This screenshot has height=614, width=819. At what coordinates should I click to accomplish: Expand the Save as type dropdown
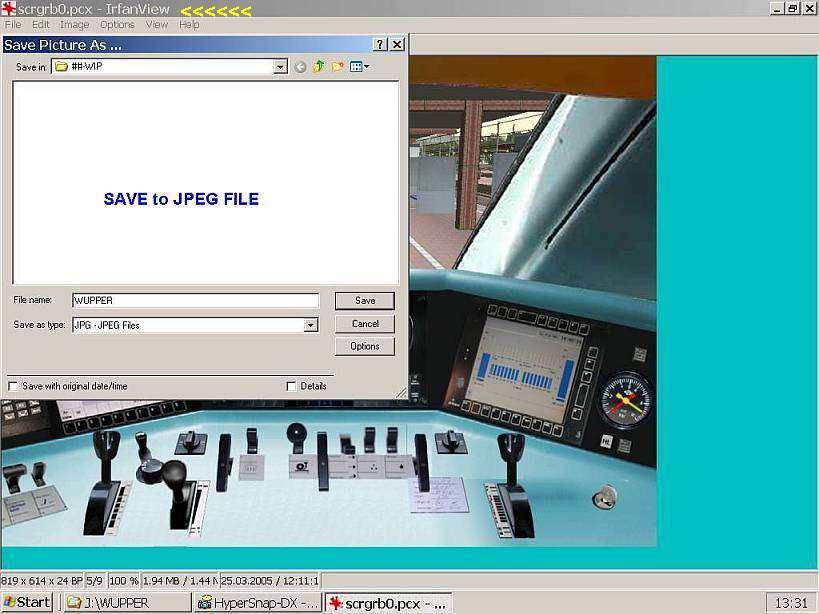pos(311,325)
